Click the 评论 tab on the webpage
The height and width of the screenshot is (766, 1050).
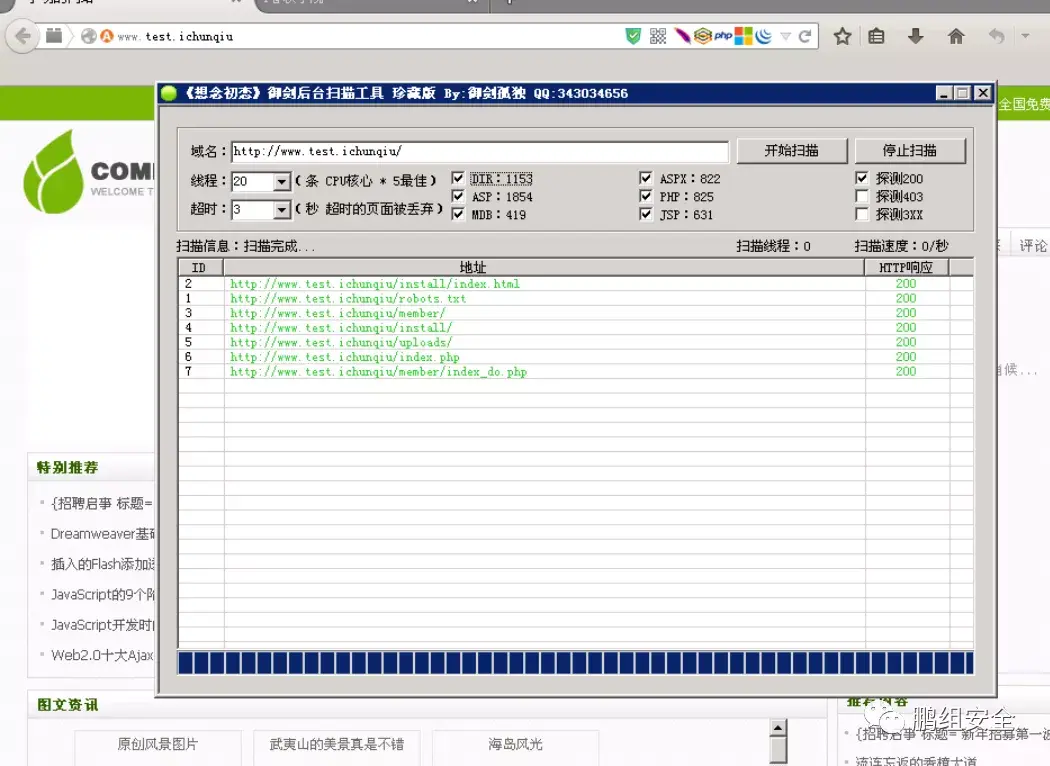[1033, 246]
